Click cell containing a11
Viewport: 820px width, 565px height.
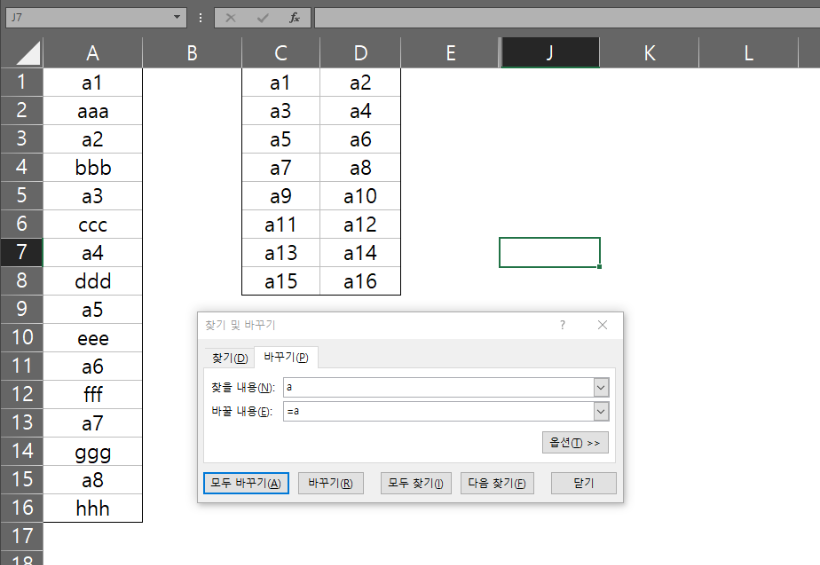281,224
